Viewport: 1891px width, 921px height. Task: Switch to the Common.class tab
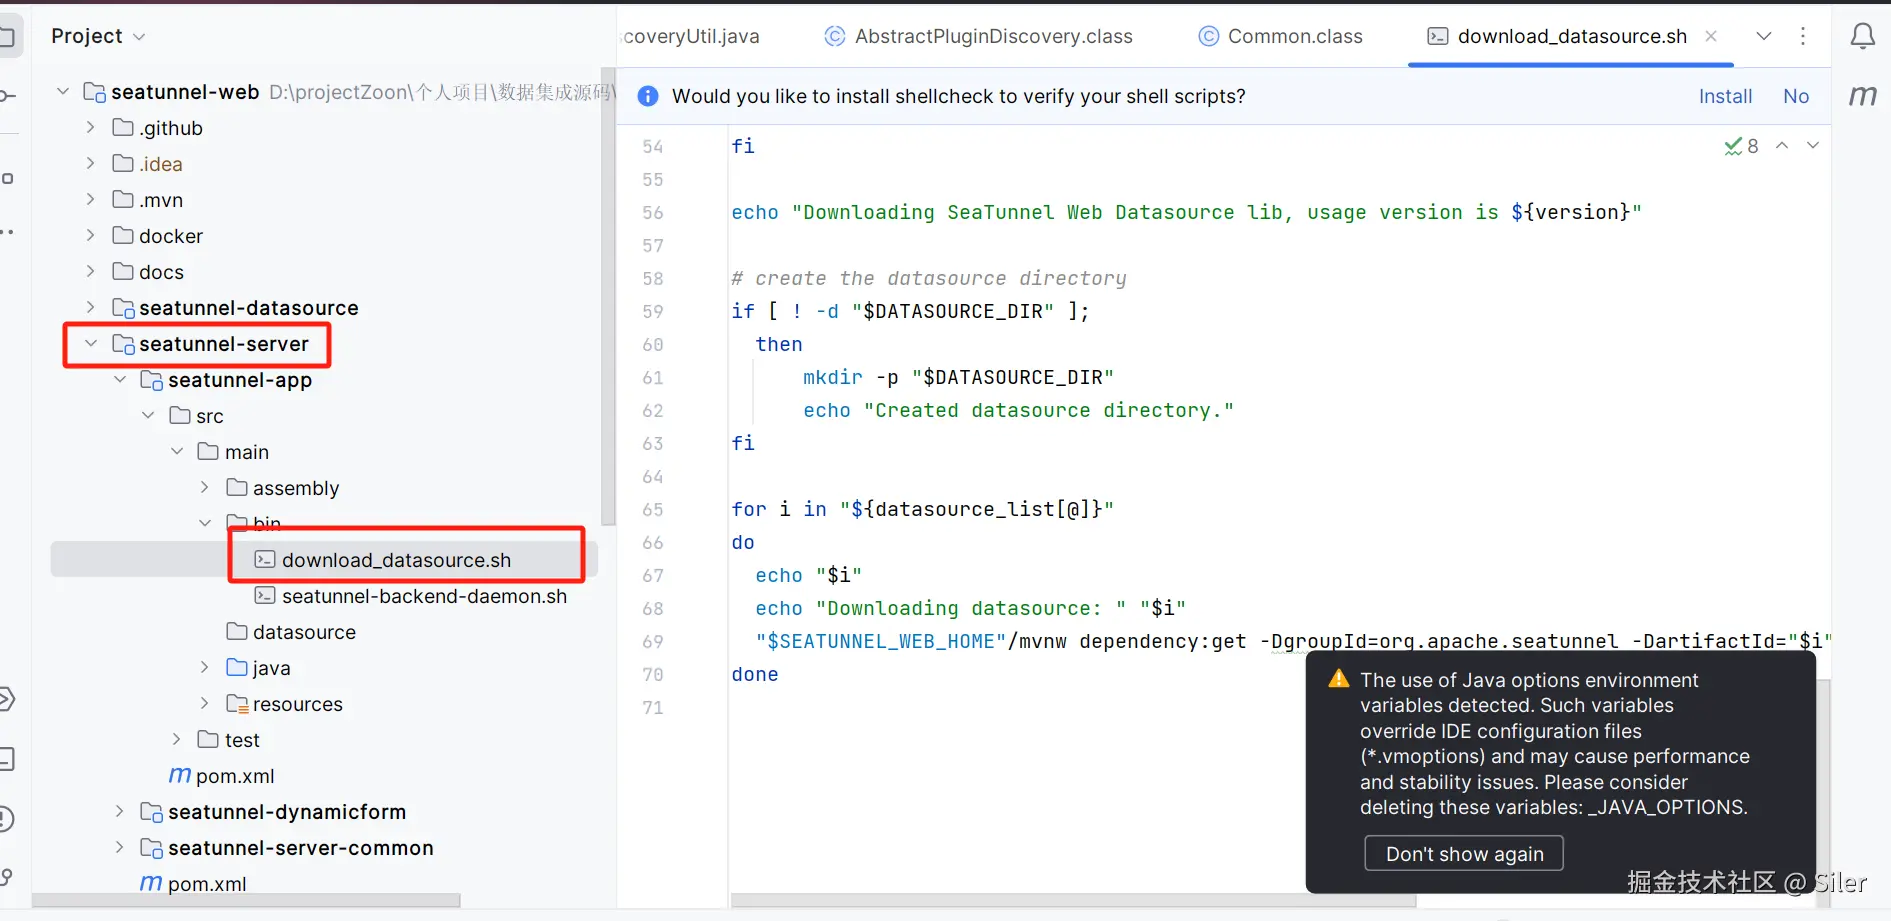tap(1280, 36)
